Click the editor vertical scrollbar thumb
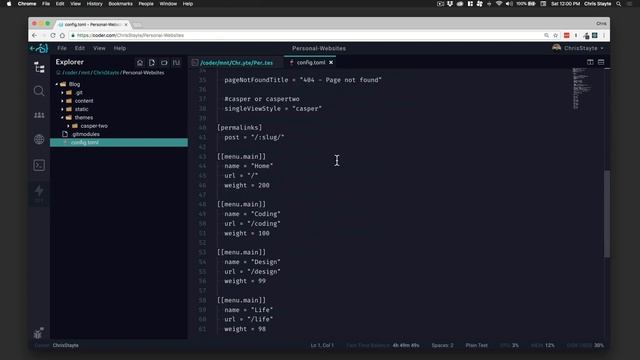This screenshot has width=640, height=360. [x=607, y=214]
